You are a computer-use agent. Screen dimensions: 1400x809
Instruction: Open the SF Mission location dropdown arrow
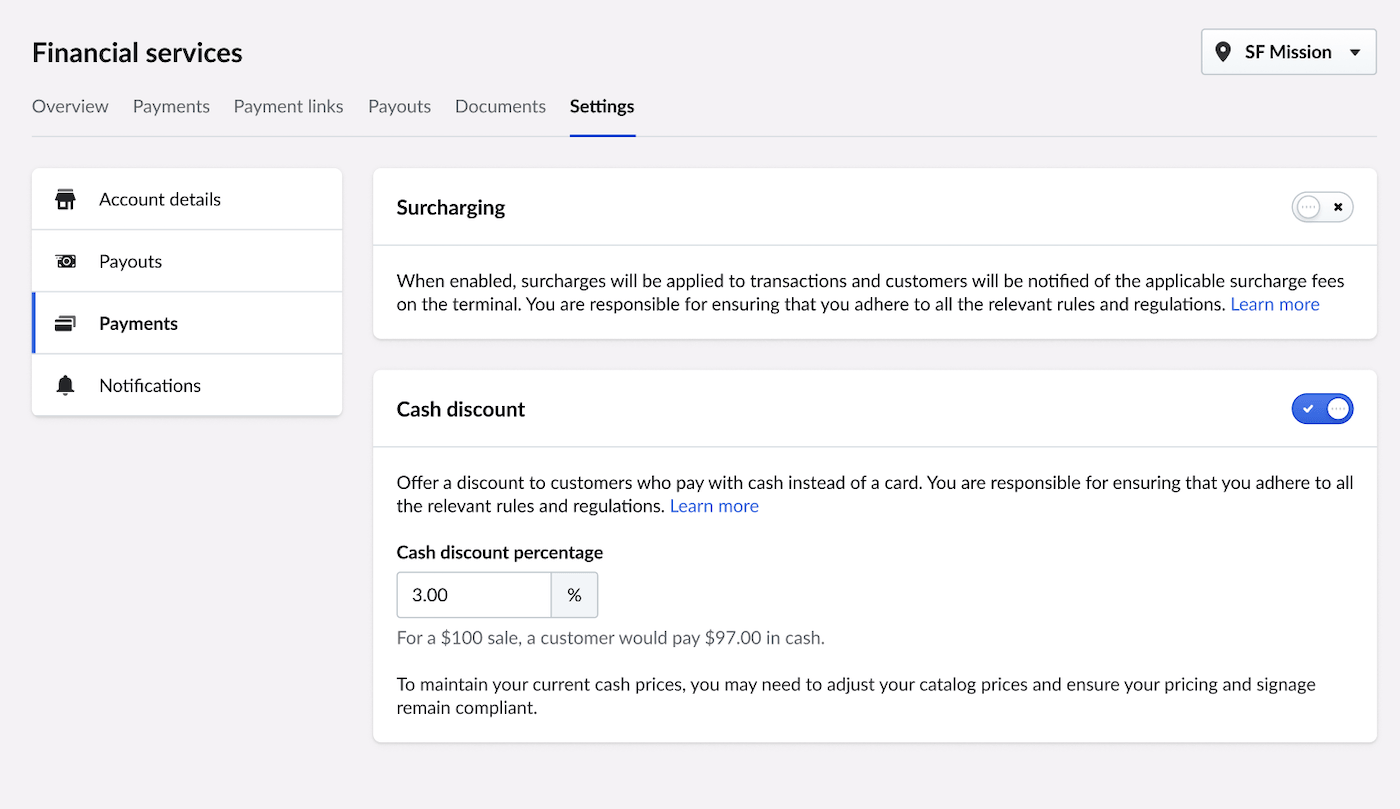(1355, 52)
